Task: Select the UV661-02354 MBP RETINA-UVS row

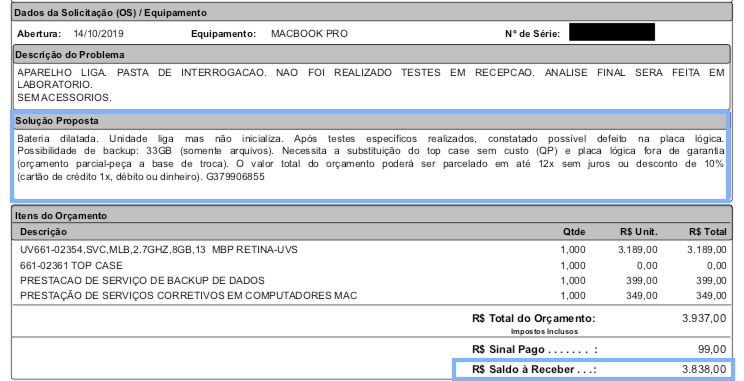Action: [372, 250]
